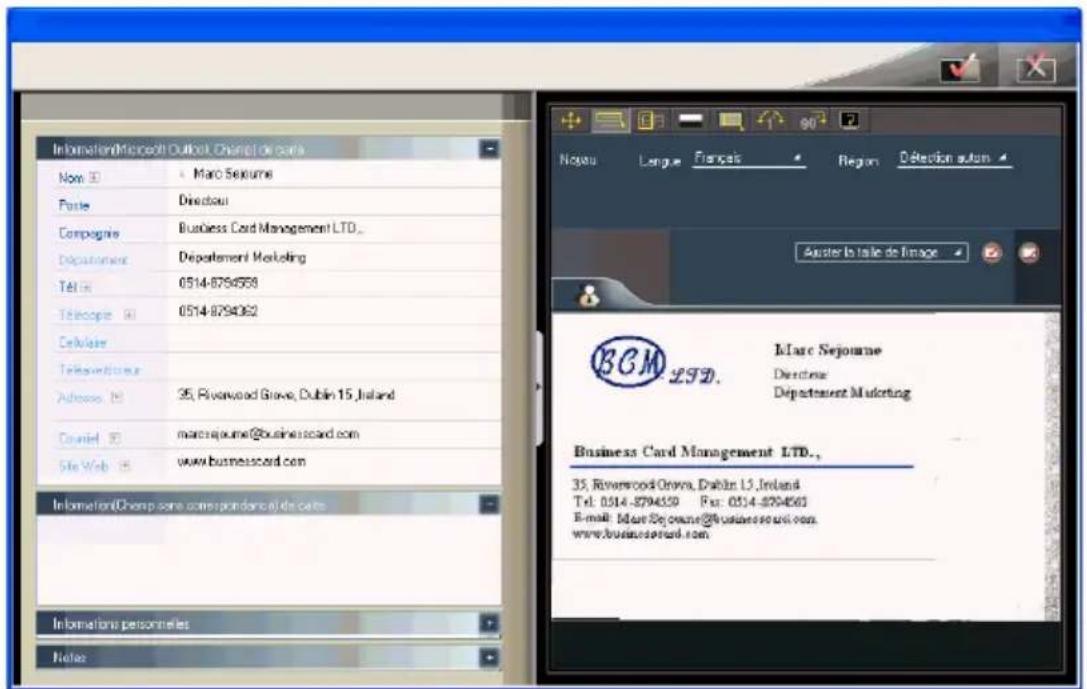Click the Cellulaire label
This screenshot has width=1087, height=689.
(x=82, y=342)
